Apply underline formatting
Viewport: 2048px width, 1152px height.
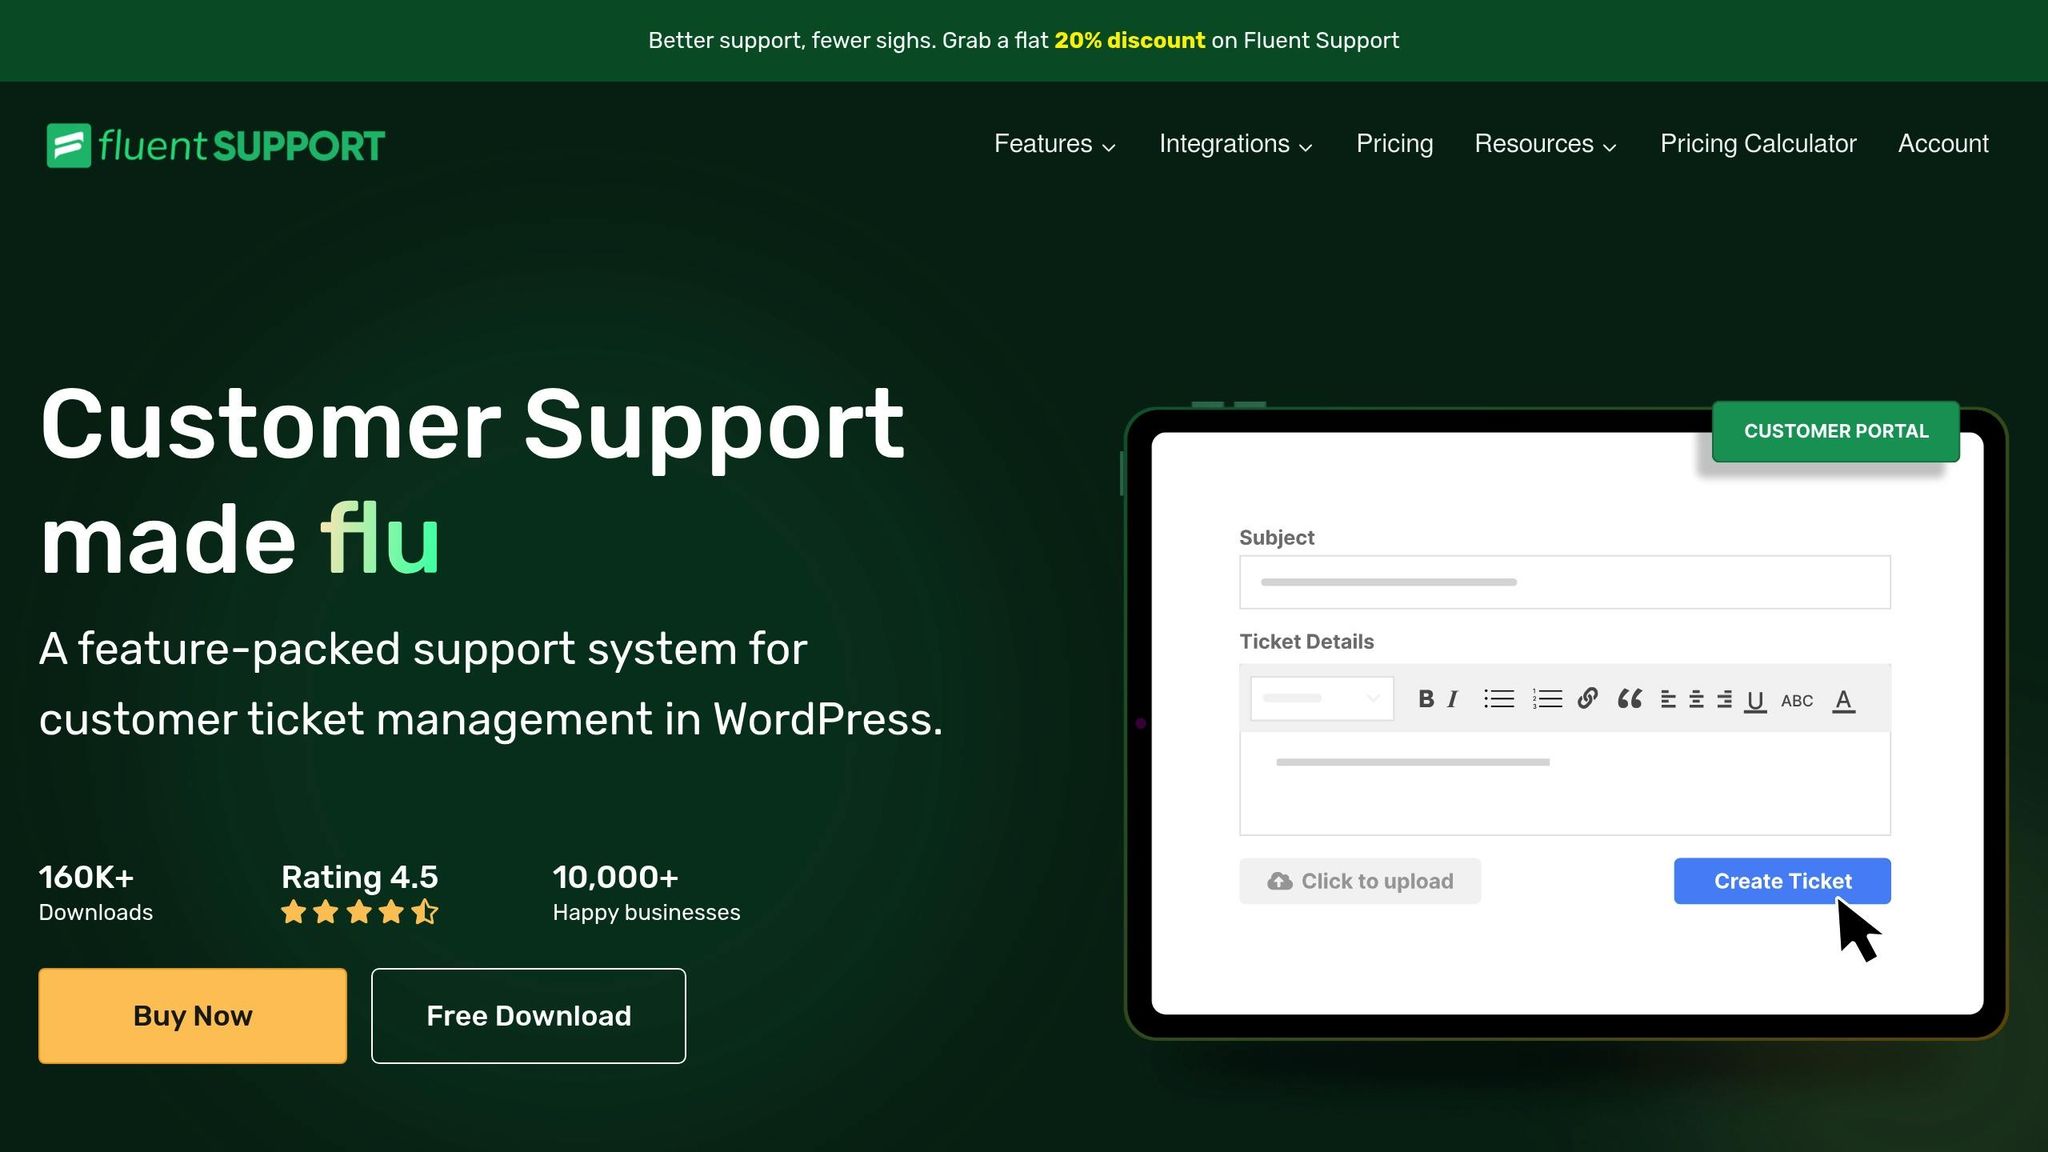tap(1755, 700)
